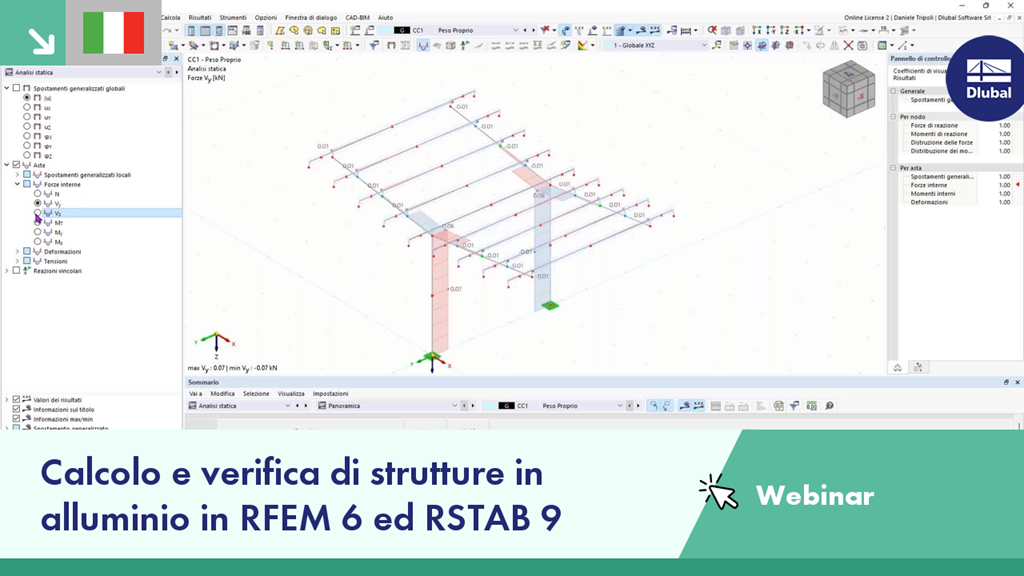This screenshot has width=1024, height=576.
Task: Open the Strumenti menu
Action: [232, 18]
